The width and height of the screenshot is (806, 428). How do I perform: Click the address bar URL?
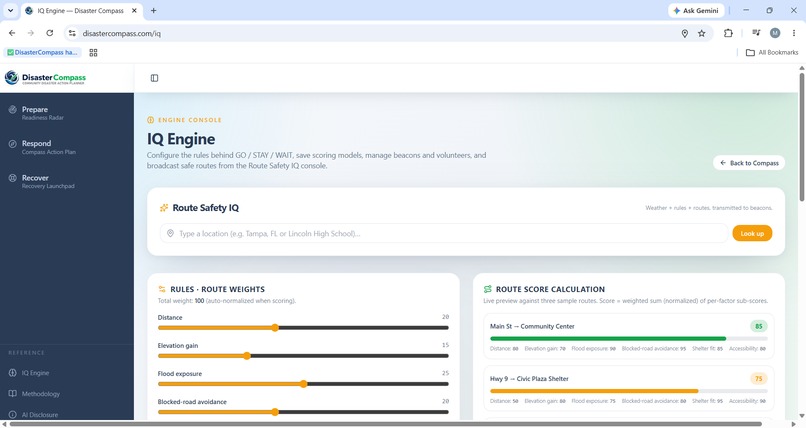coord(122,33)
